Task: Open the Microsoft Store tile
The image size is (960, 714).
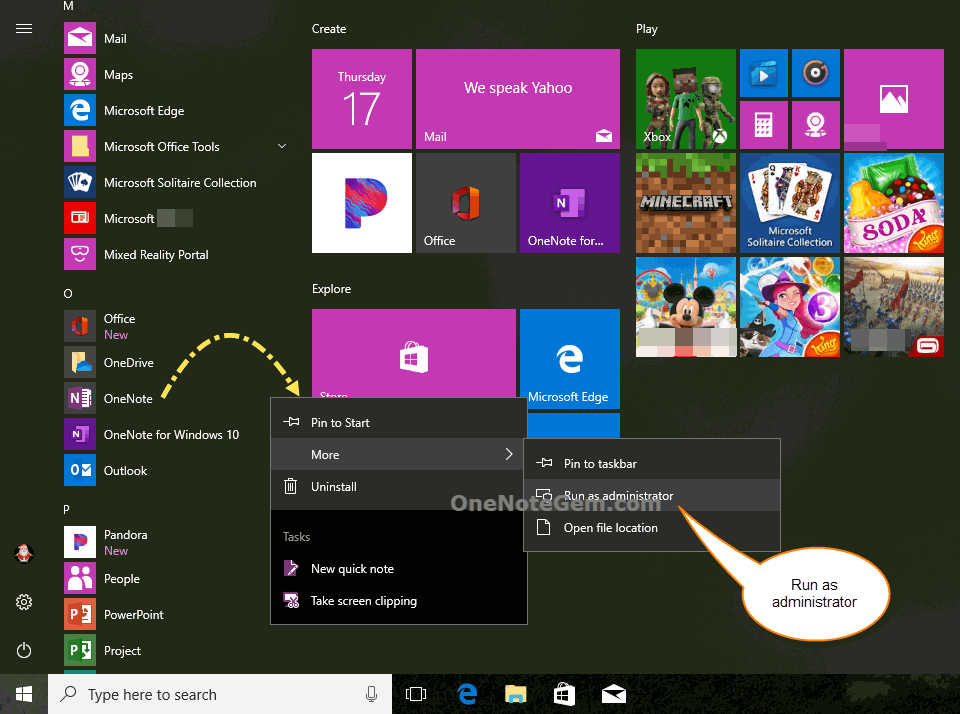Action: 413,354
